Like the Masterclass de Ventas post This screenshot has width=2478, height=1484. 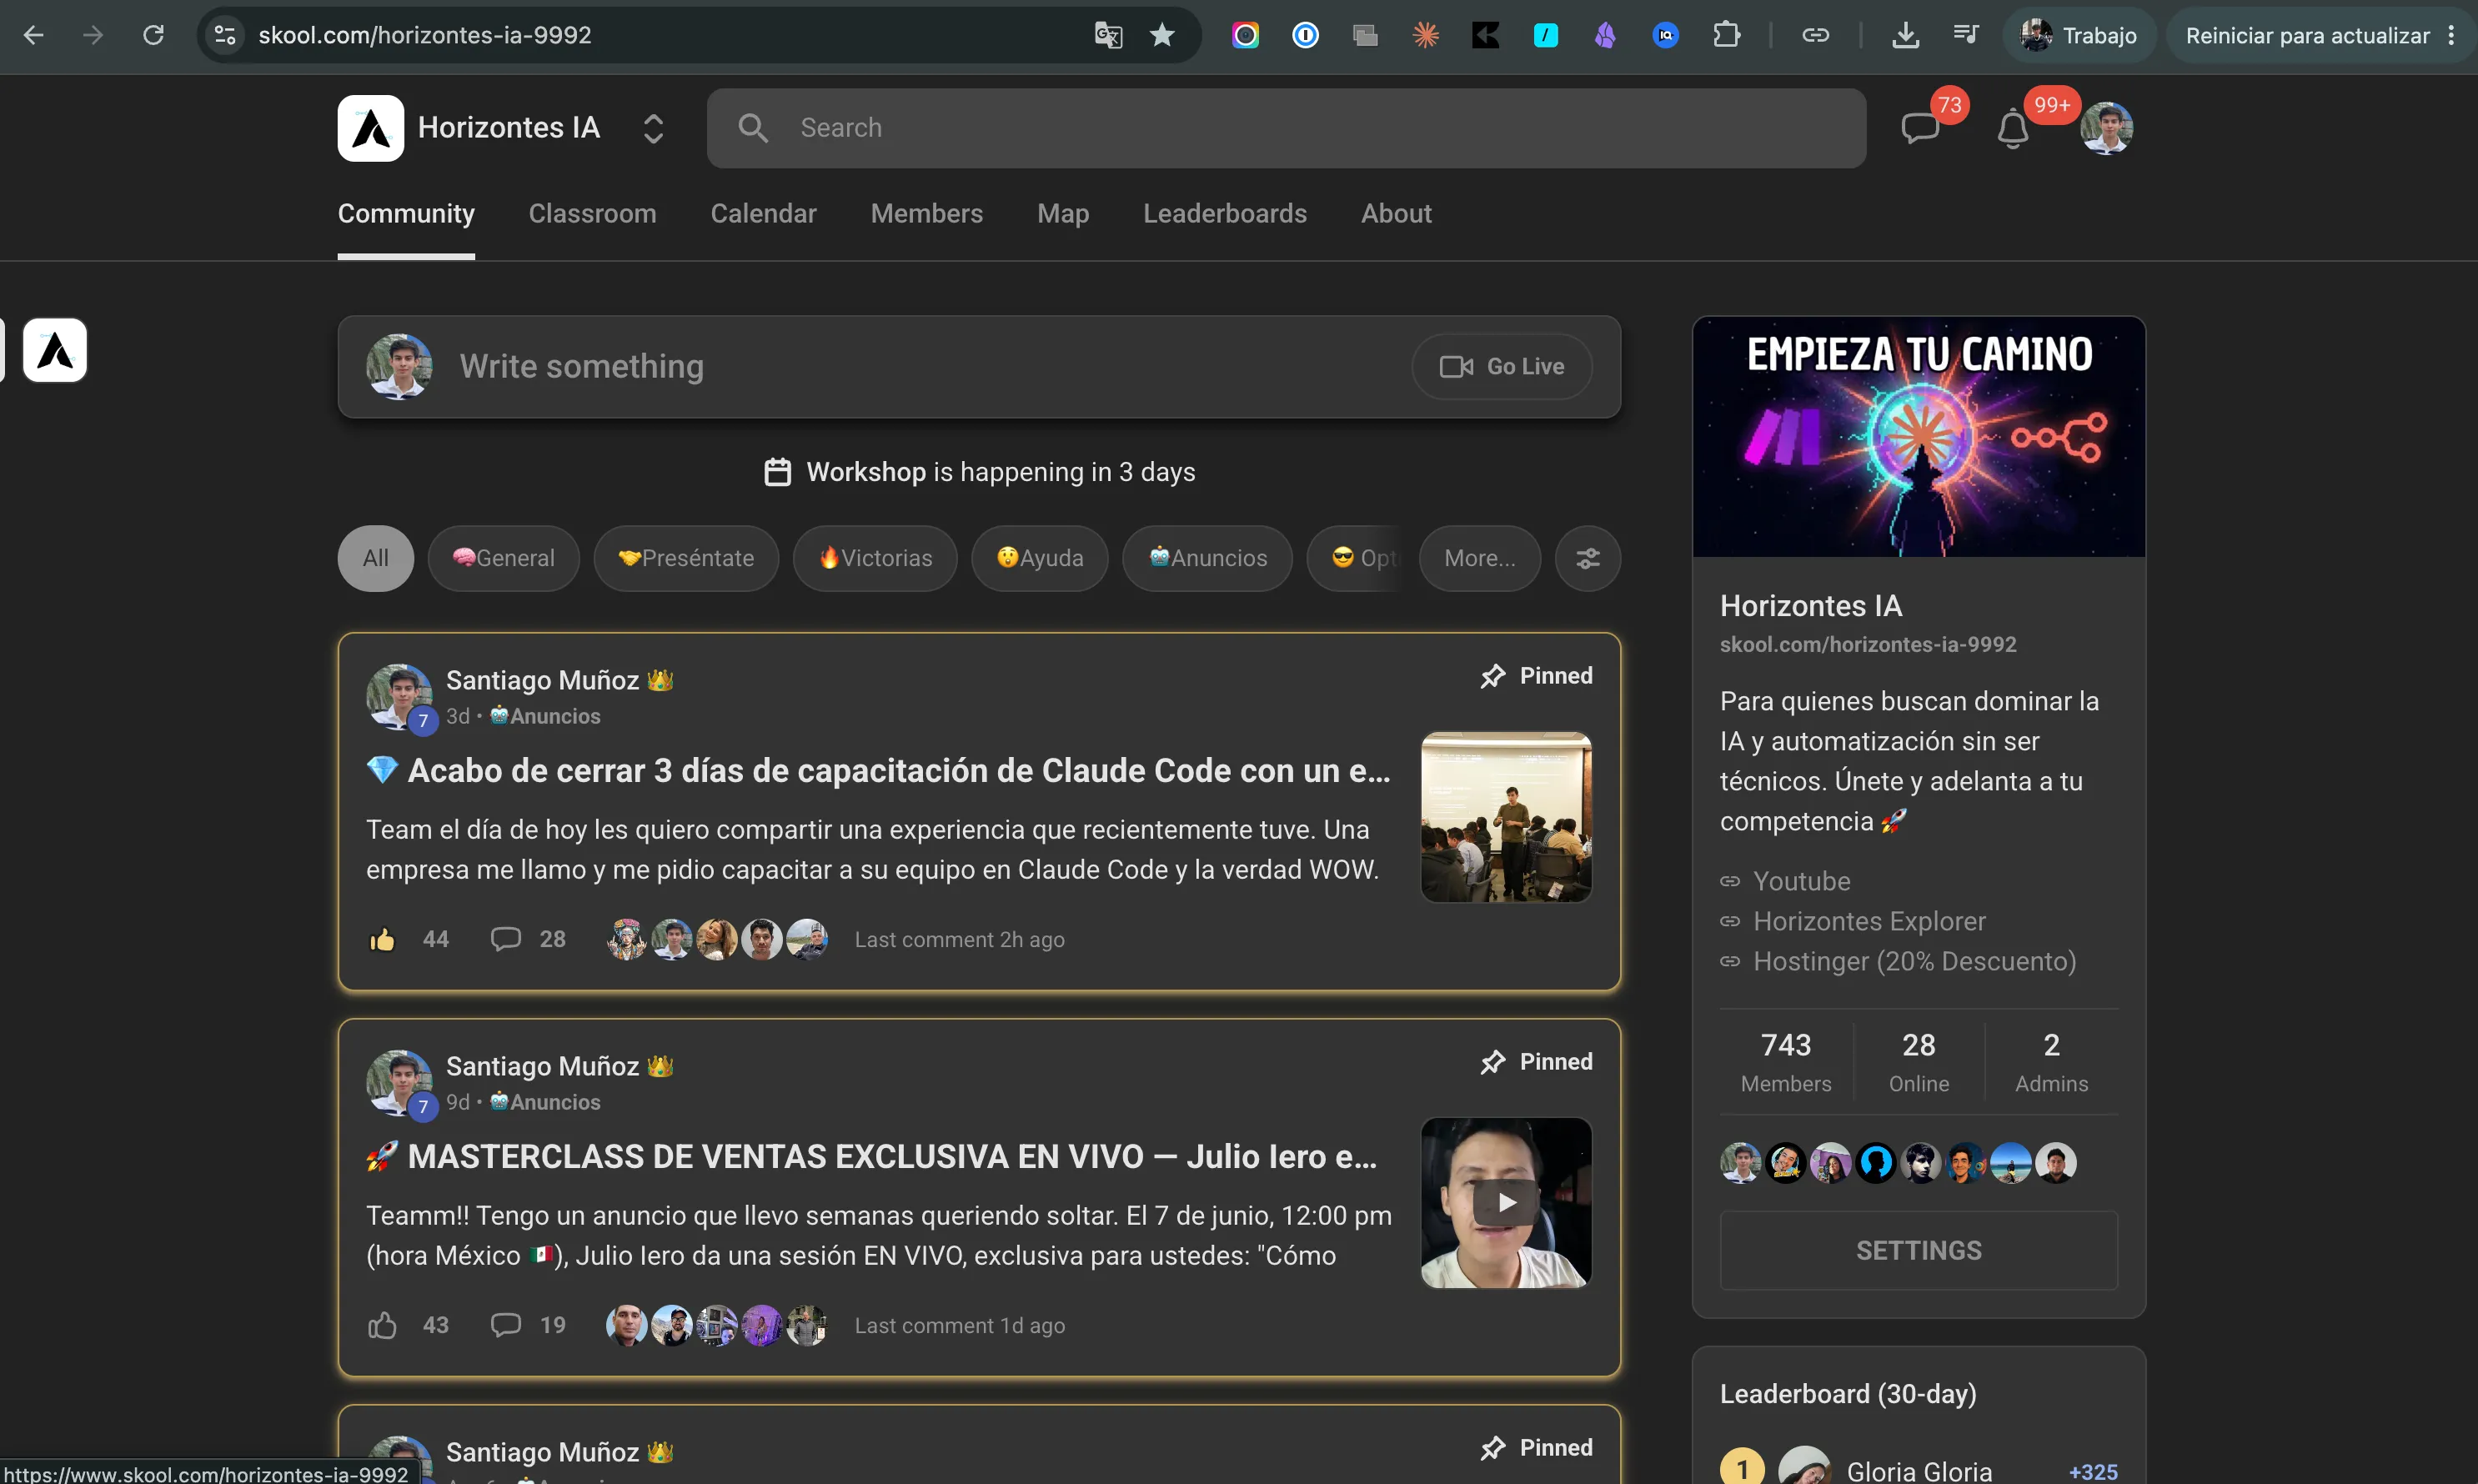383,1326
